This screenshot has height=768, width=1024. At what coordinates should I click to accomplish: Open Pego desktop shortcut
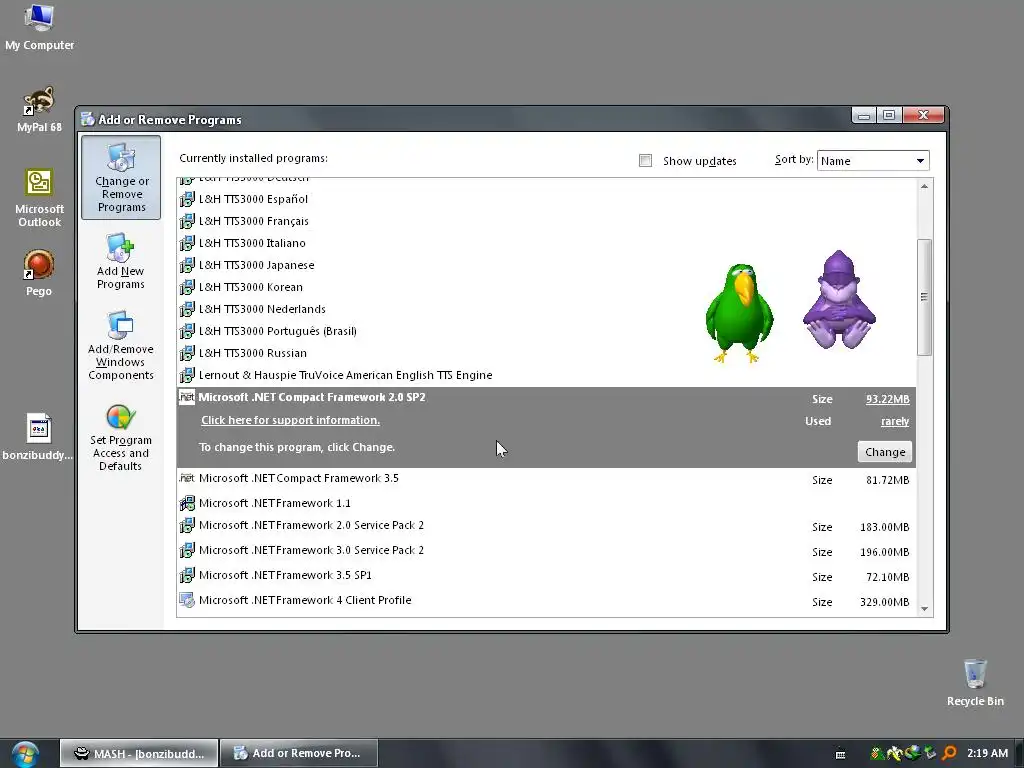(x=39, y=274)
